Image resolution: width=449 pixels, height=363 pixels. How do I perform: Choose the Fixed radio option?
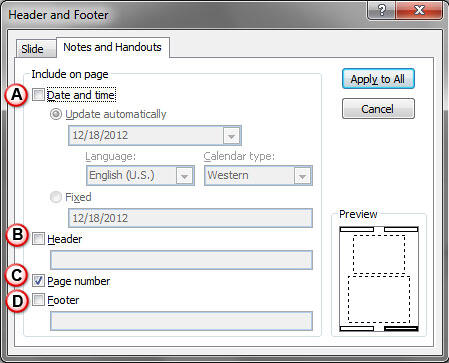(56, 197)
